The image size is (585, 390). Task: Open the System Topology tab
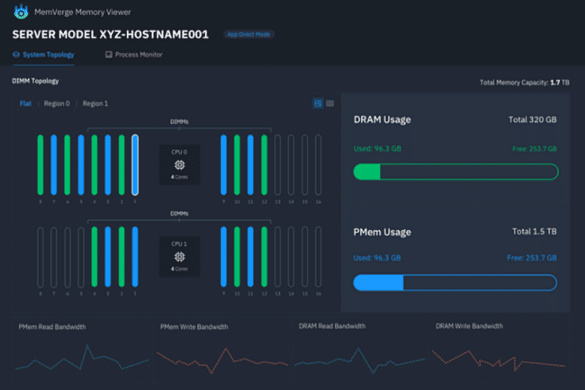pyautogui.click(x=43, y=54)
